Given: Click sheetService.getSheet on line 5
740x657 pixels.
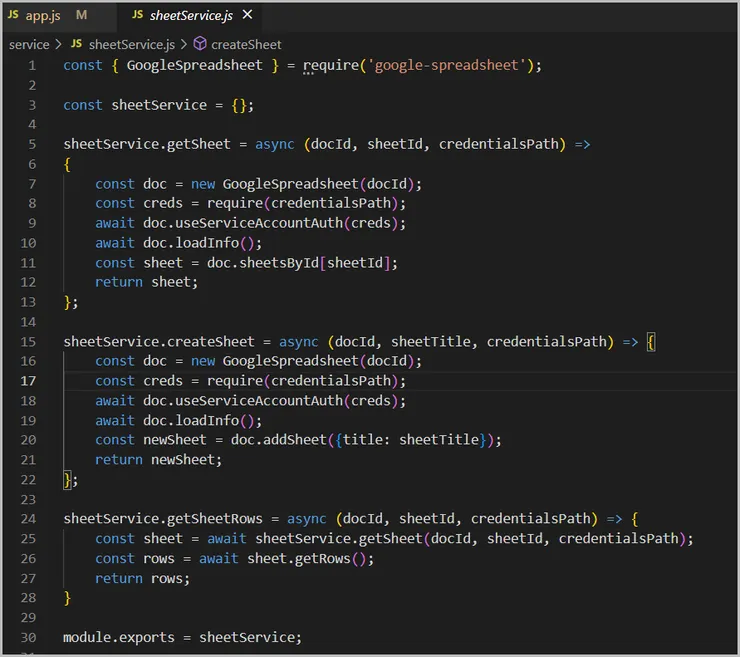Looking at the screenshot, I should 147,144.
